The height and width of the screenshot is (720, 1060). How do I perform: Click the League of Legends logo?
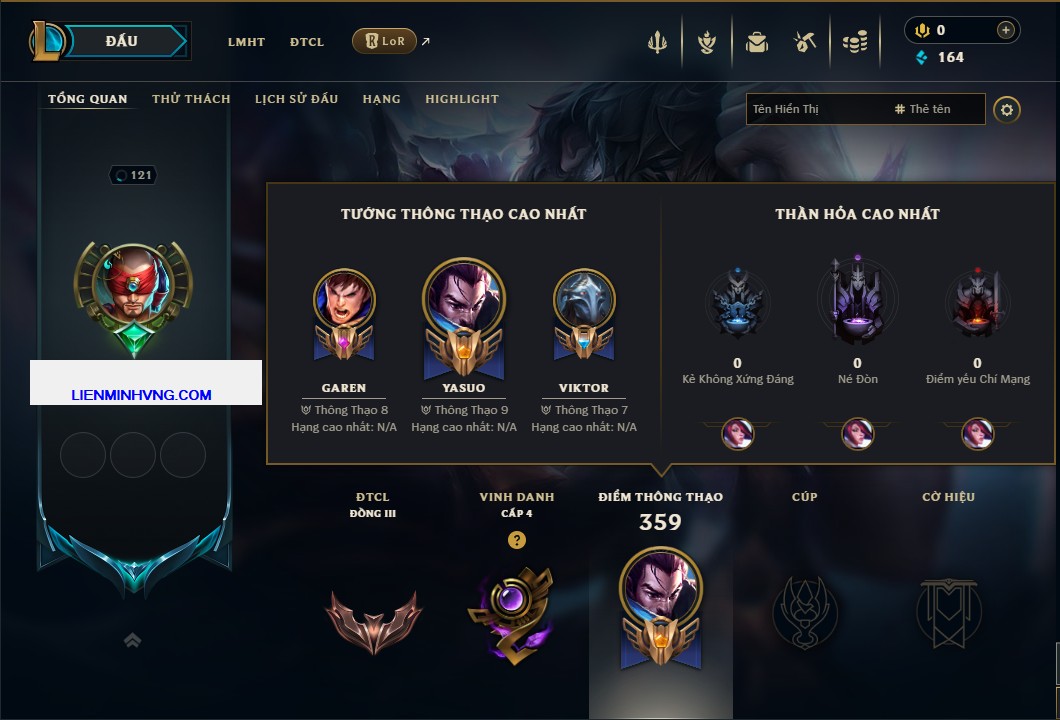coord(46,41)
